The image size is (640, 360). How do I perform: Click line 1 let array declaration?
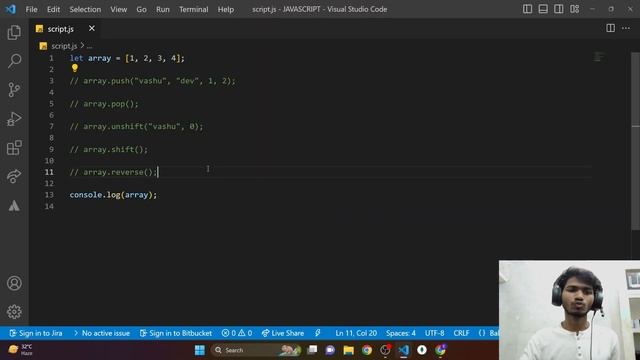tap(127, 58)
